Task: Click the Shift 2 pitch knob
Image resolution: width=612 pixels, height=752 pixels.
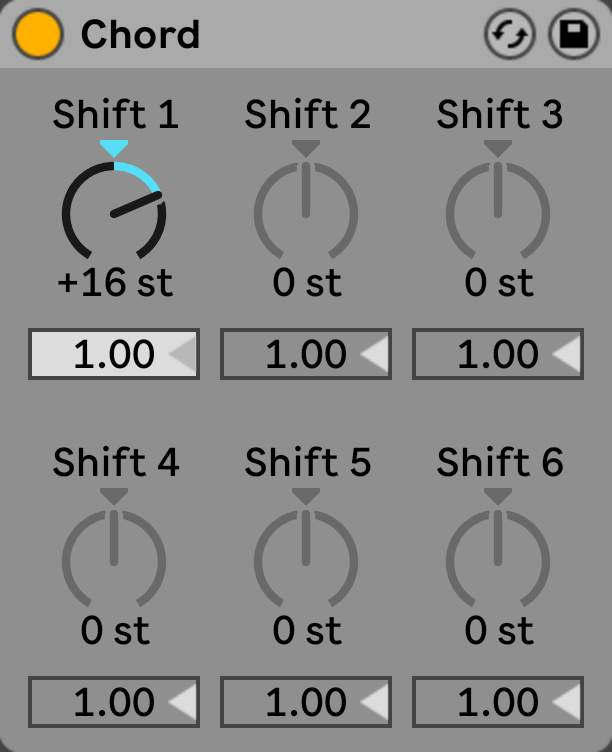Action: point(306,211)
